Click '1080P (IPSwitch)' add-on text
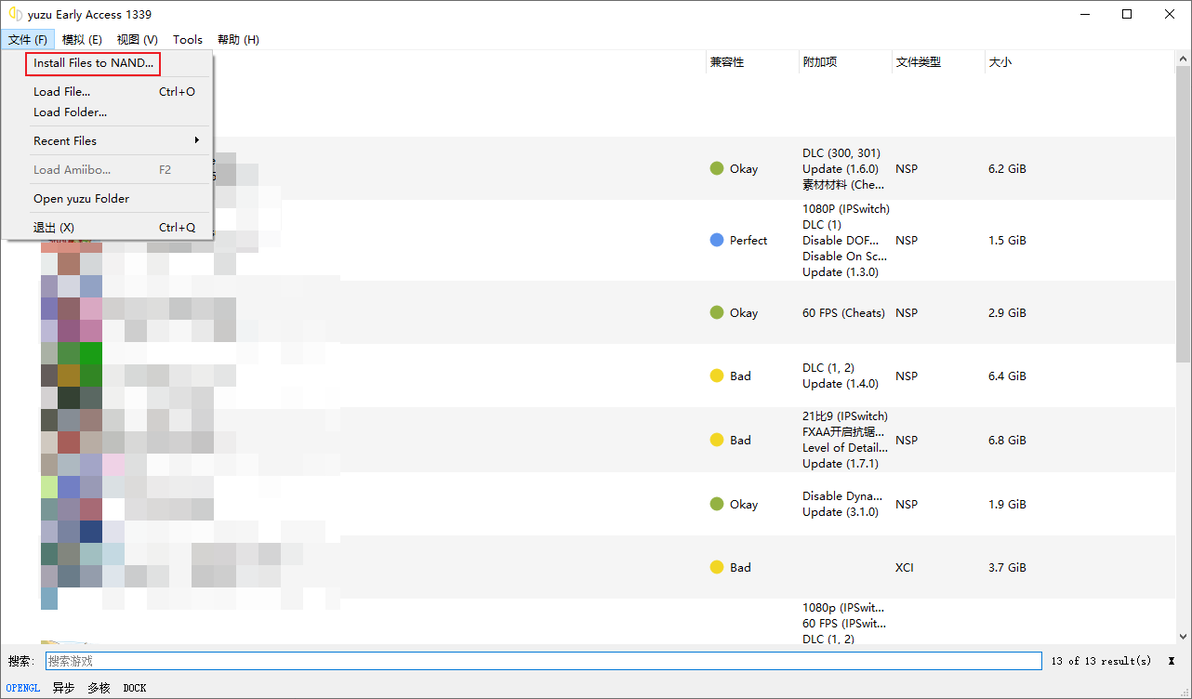 pyautogui.click(x=846, y=208)
